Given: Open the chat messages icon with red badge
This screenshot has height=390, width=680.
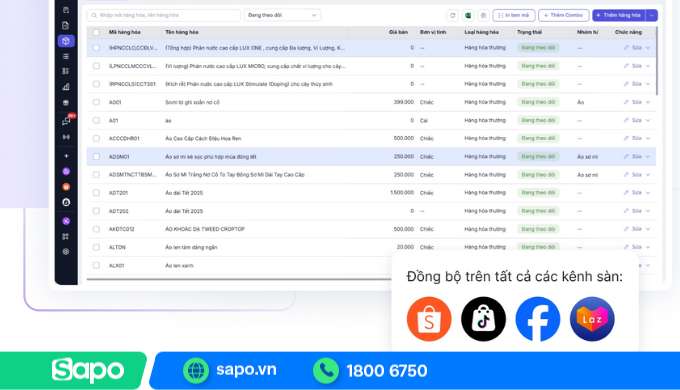Looking at the screenshot, I should click(x=67, y=121).
